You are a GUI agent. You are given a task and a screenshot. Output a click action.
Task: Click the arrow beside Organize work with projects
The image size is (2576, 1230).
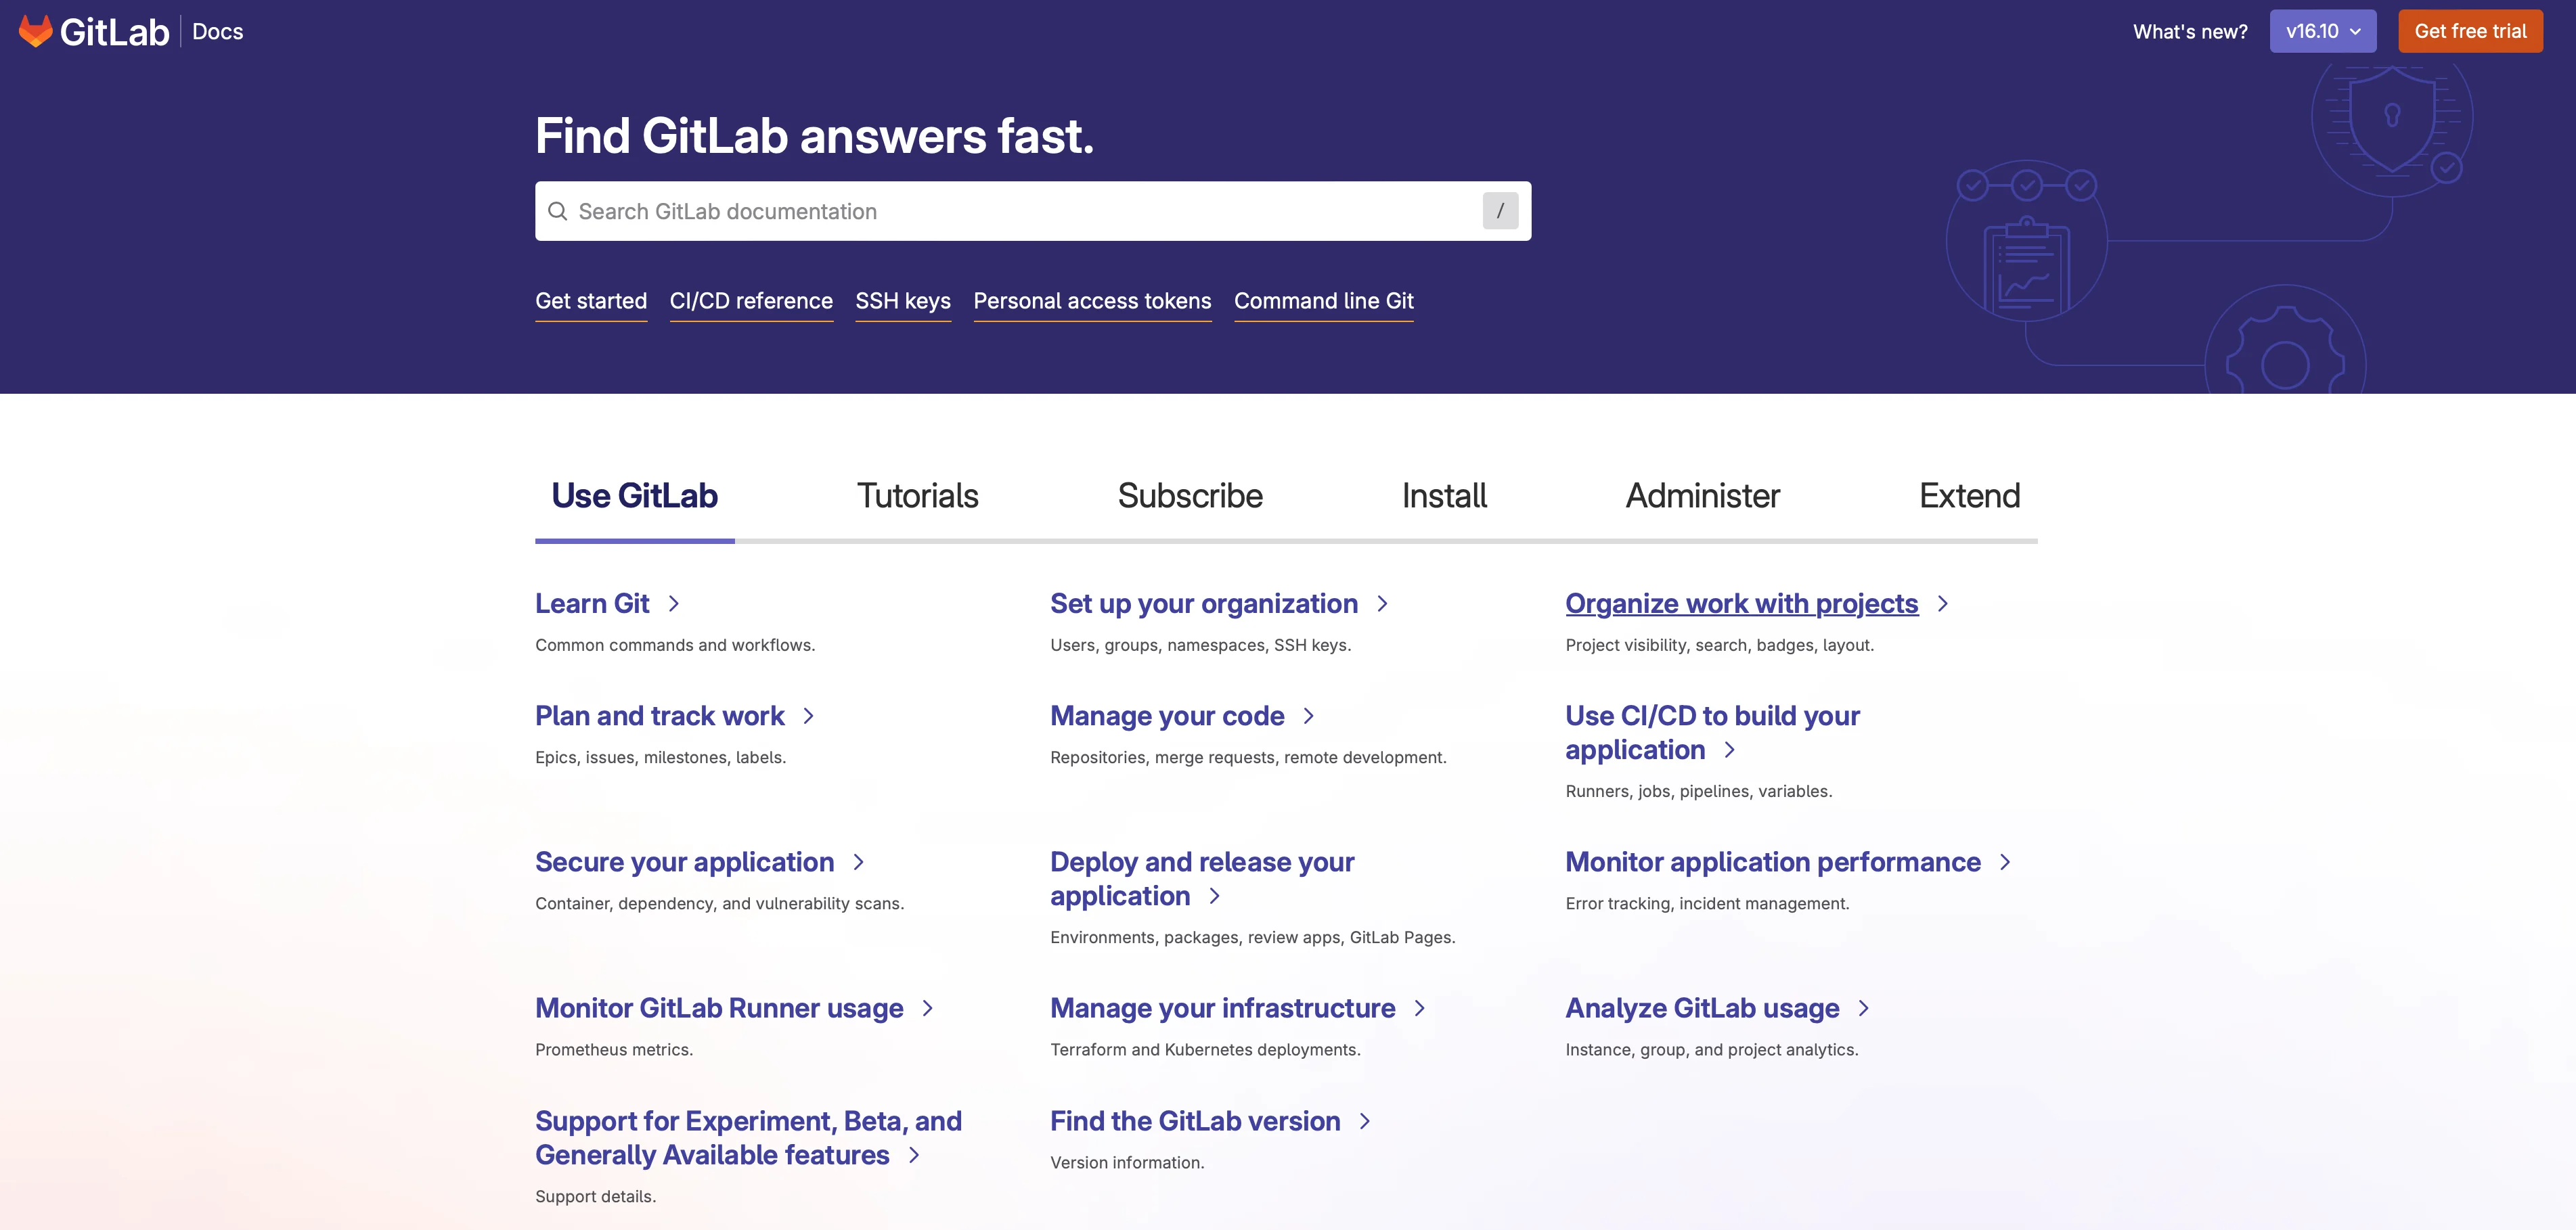[1943, 604]
